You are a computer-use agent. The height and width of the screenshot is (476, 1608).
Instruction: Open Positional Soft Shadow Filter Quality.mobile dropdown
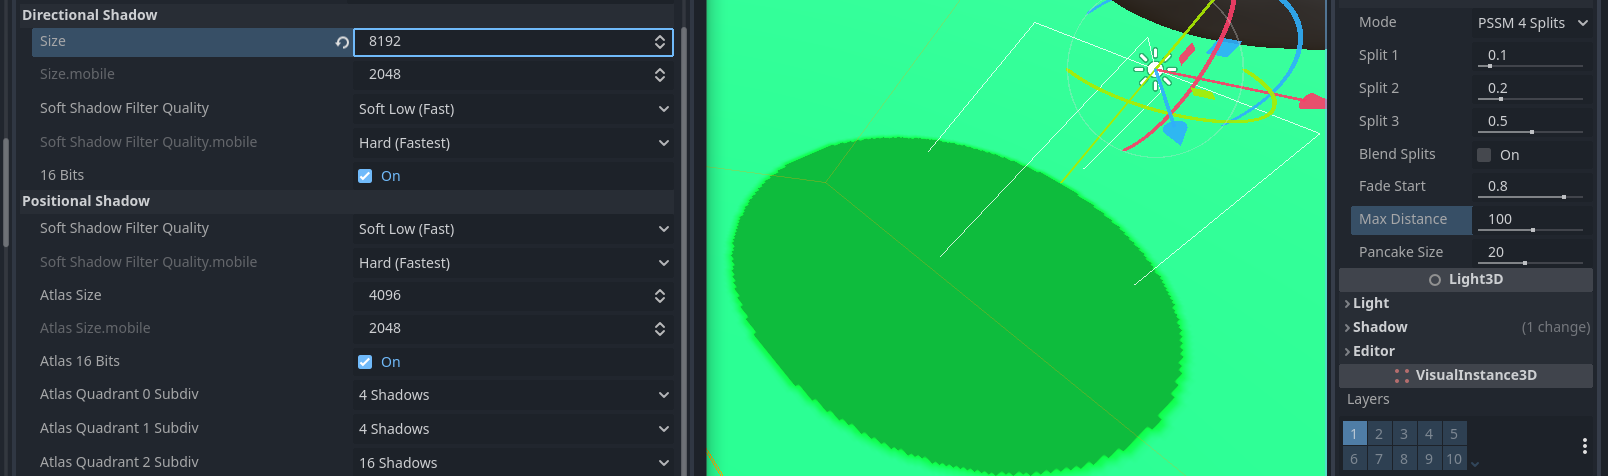513,263
